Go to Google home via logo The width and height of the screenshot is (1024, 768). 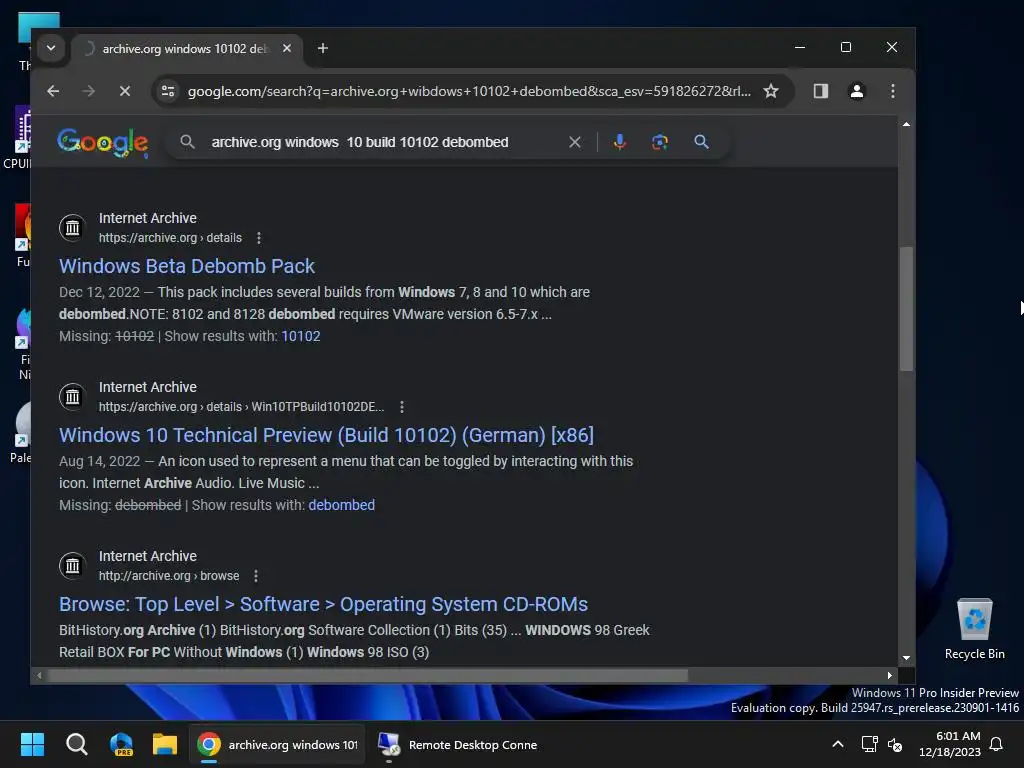point(103,142)
